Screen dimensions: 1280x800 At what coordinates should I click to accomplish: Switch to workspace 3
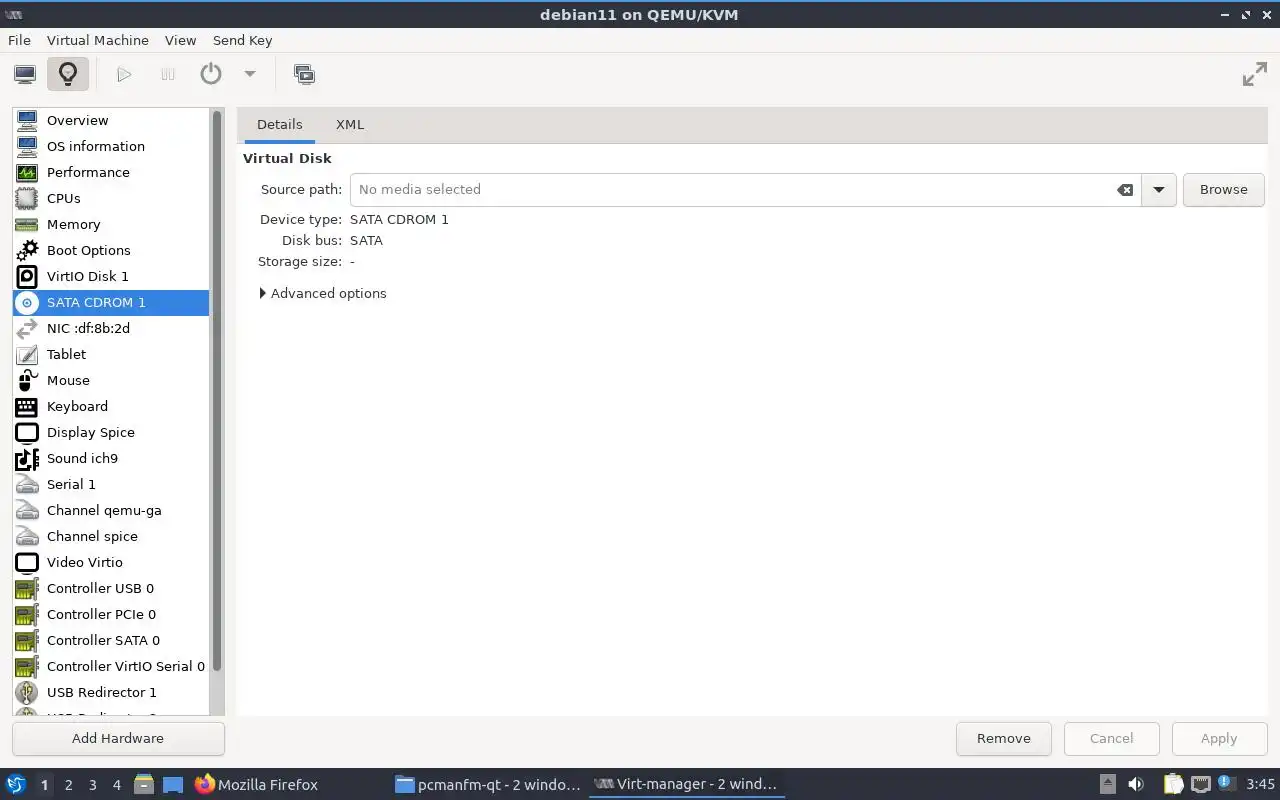92,785
